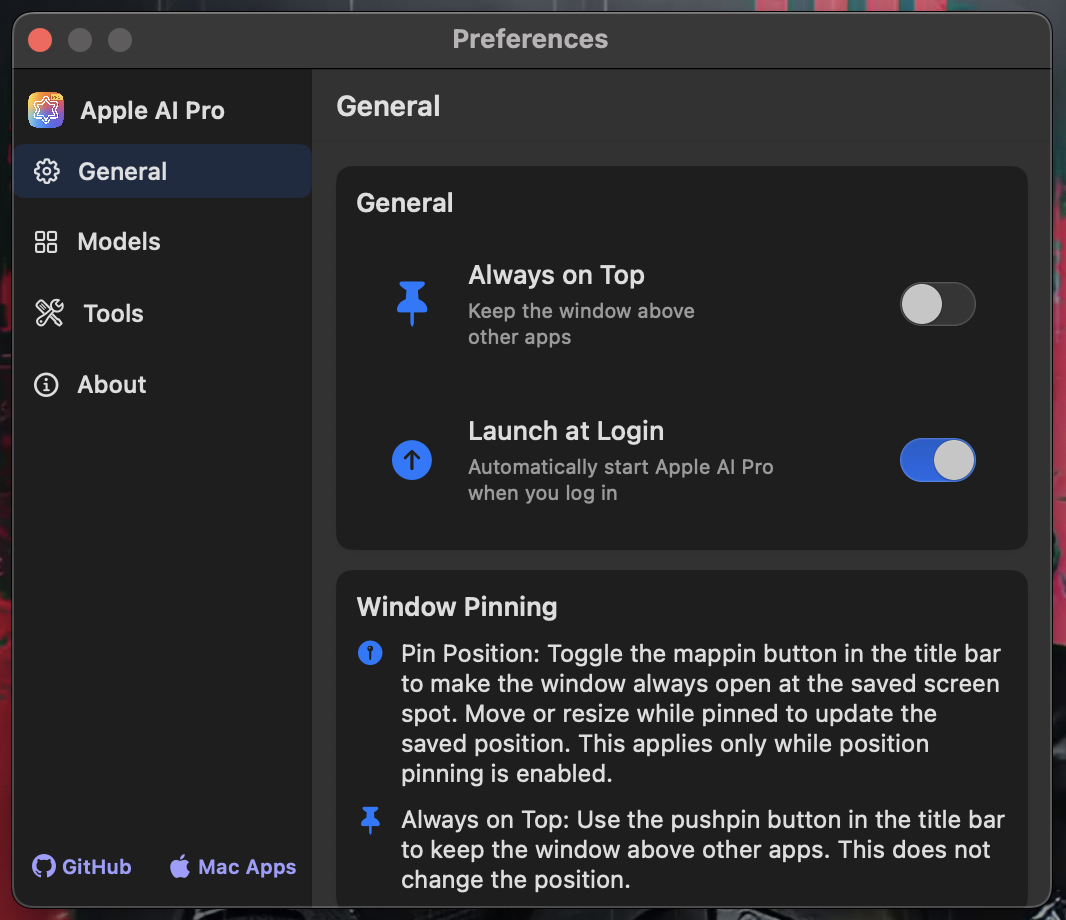
Task: Enable the Always on Top switch
Action: [x=937, y=304]
